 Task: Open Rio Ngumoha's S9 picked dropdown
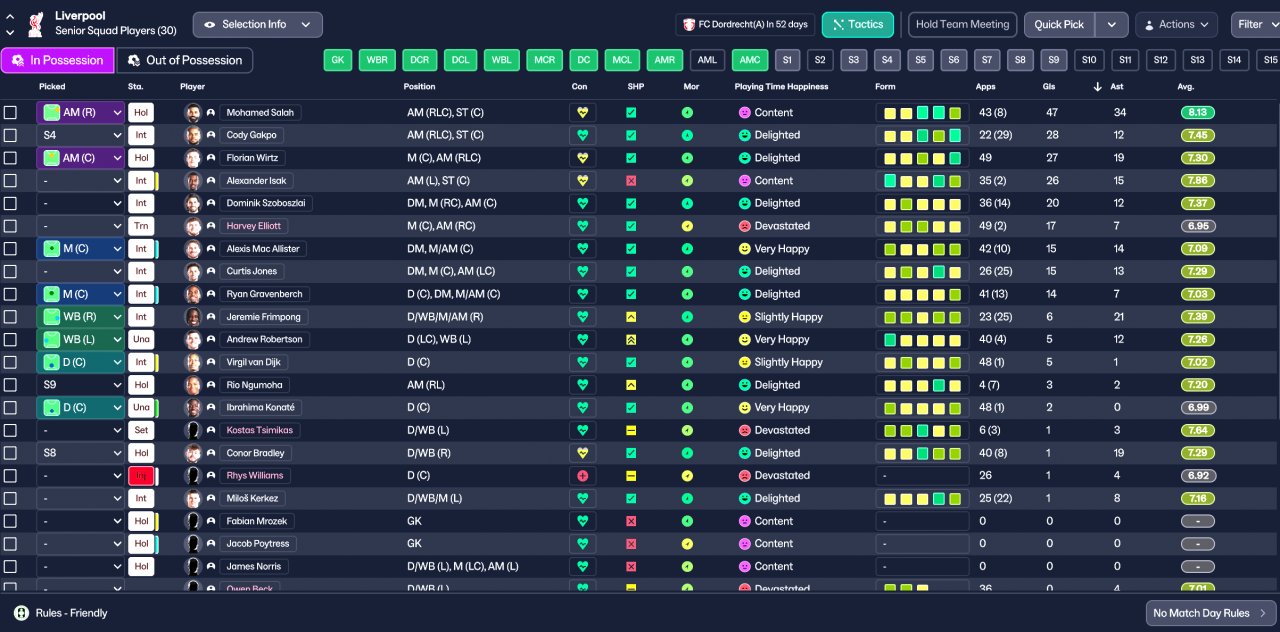point(80,385)
